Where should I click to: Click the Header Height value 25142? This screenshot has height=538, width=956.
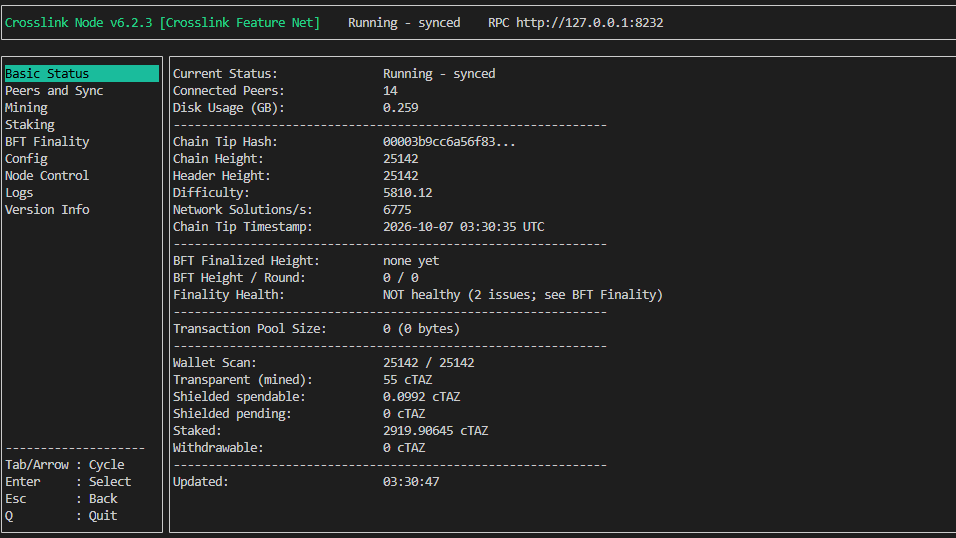click(x=401, y=176)
